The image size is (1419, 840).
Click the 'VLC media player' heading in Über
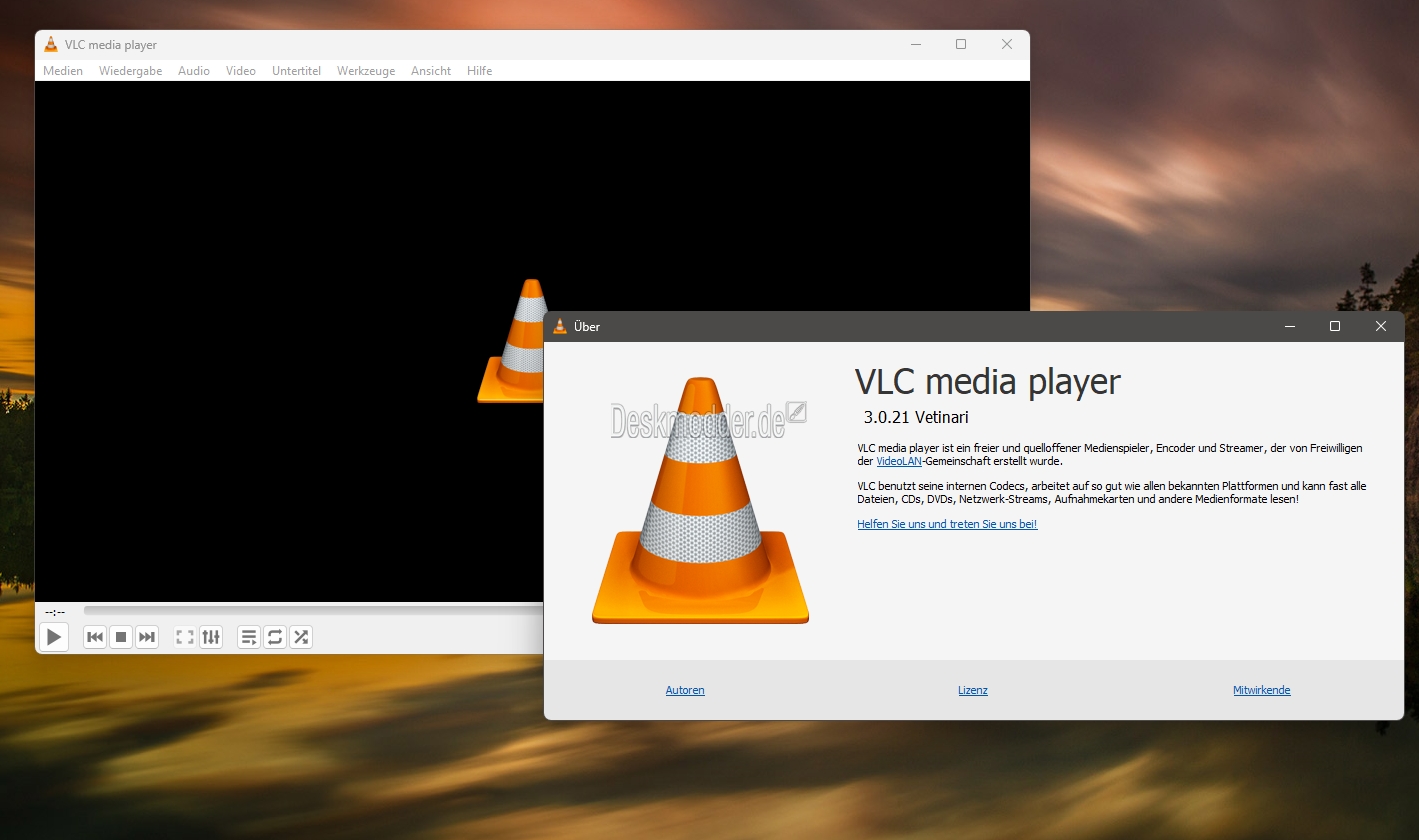(988, 382)
